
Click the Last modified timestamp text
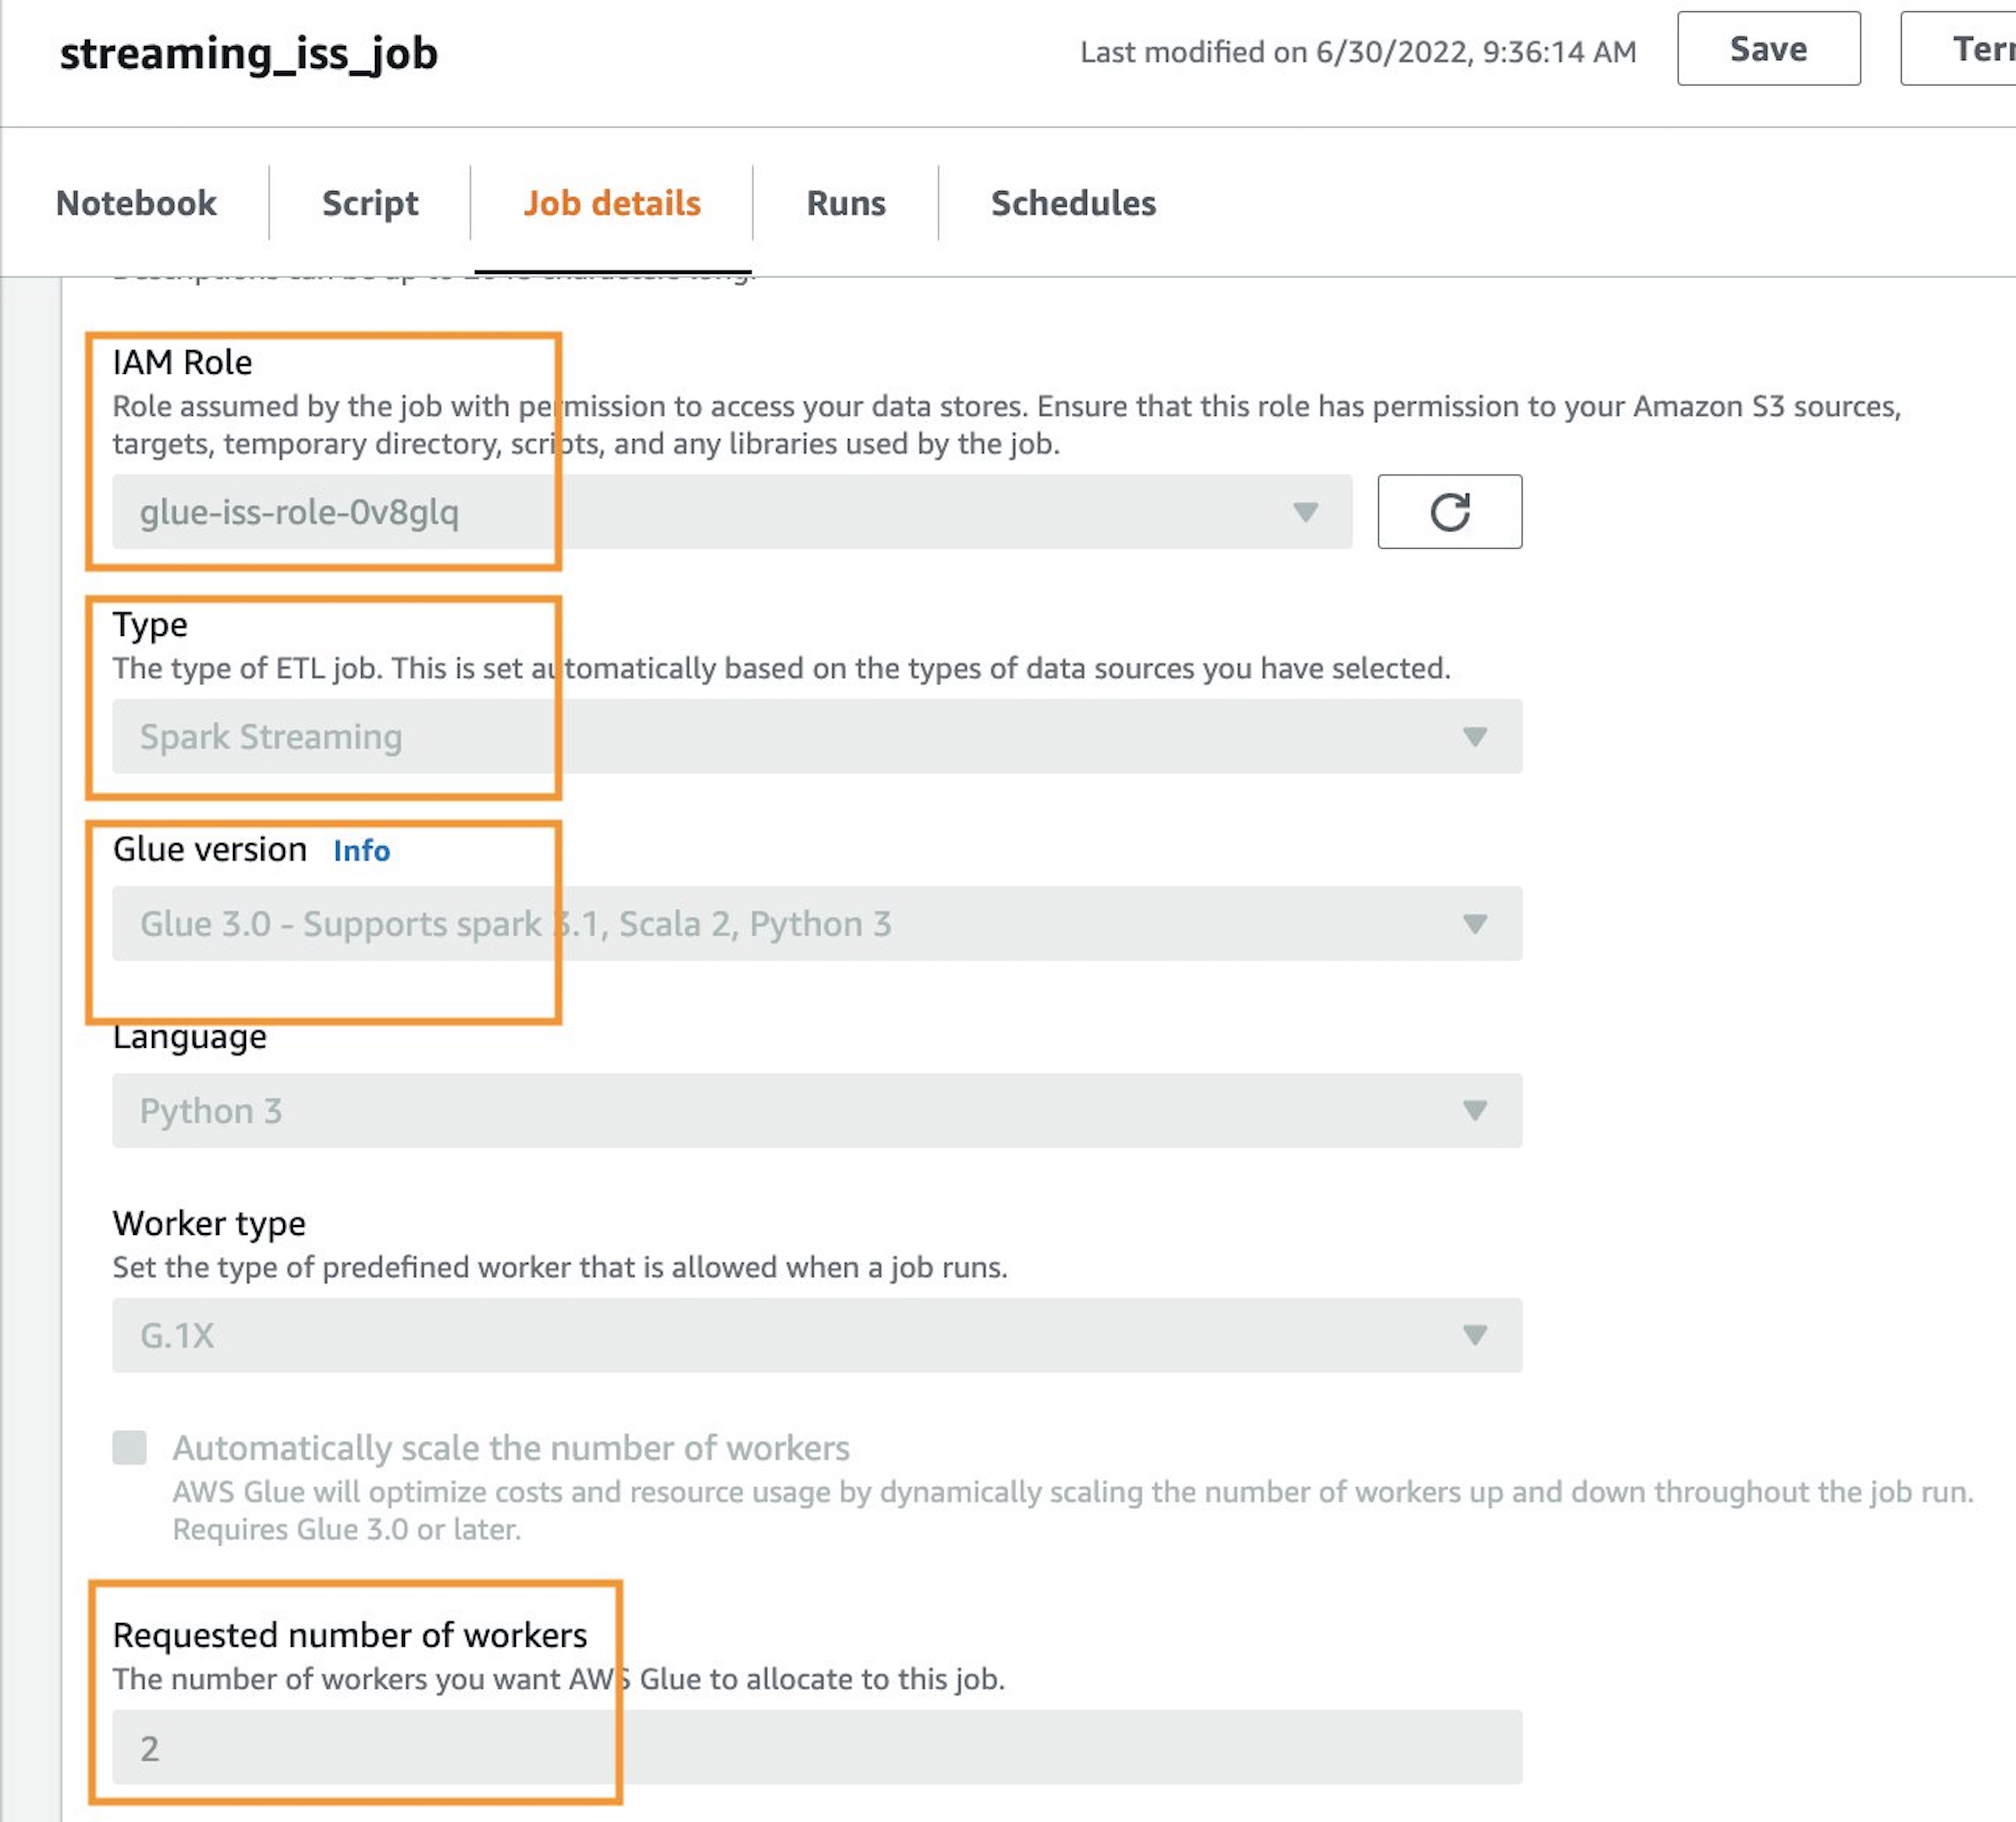1358,52
